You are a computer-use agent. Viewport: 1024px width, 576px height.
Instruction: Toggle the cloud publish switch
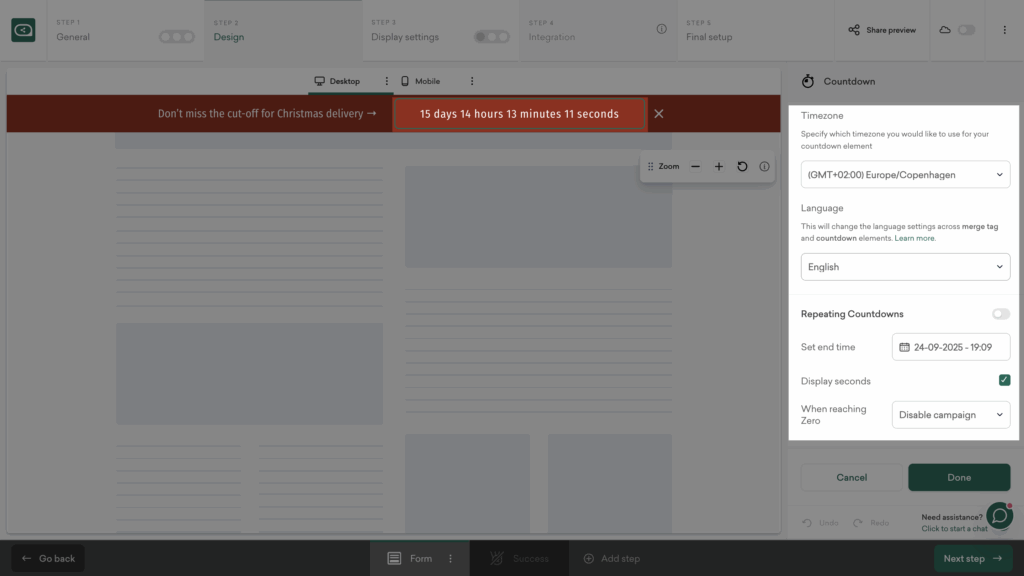coord(965,30)
